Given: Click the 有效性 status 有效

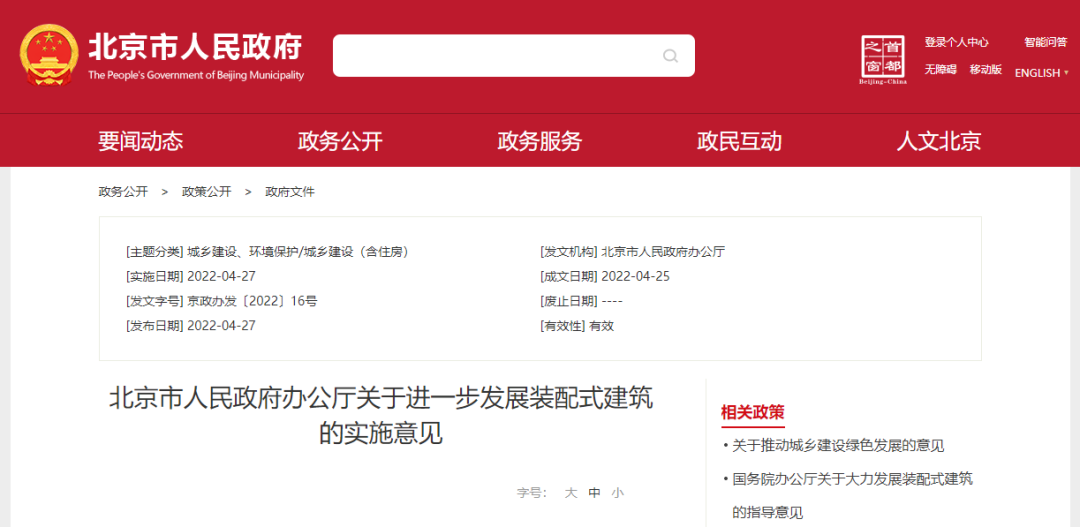Looking at the screenshot, I should [601, 326].
